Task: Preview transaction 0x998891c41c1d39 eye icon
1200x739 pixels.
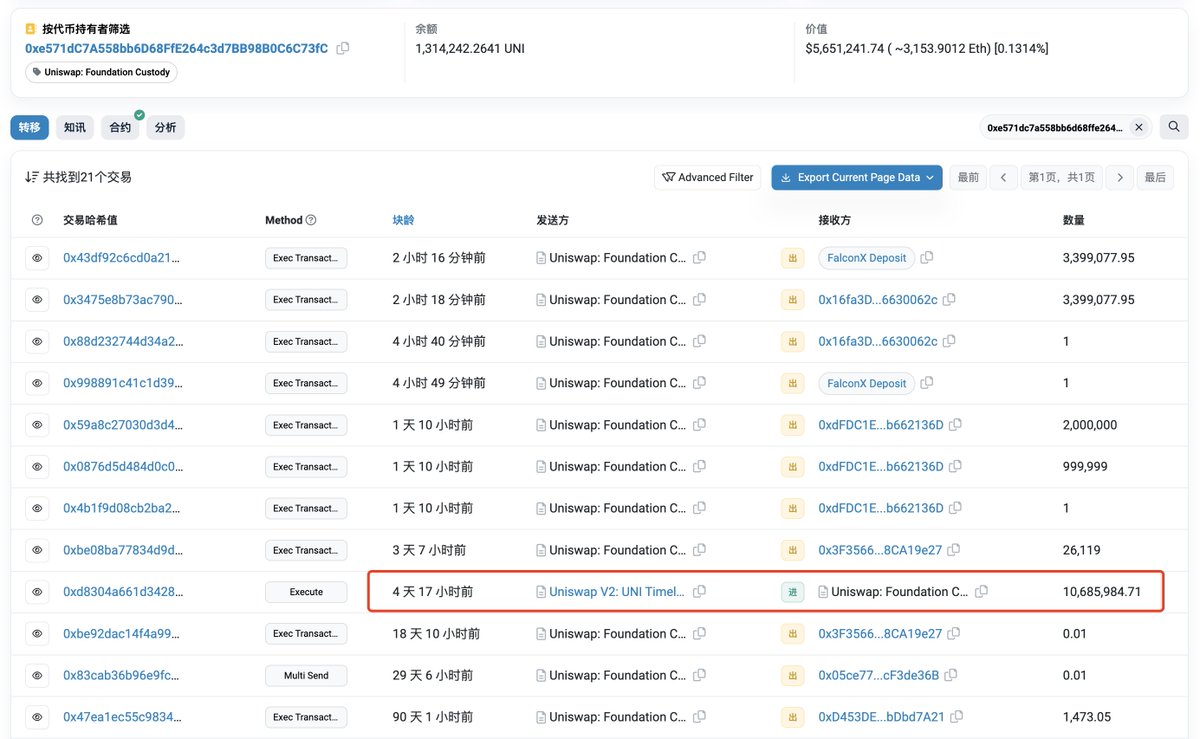Action: [x=37, y=383]
